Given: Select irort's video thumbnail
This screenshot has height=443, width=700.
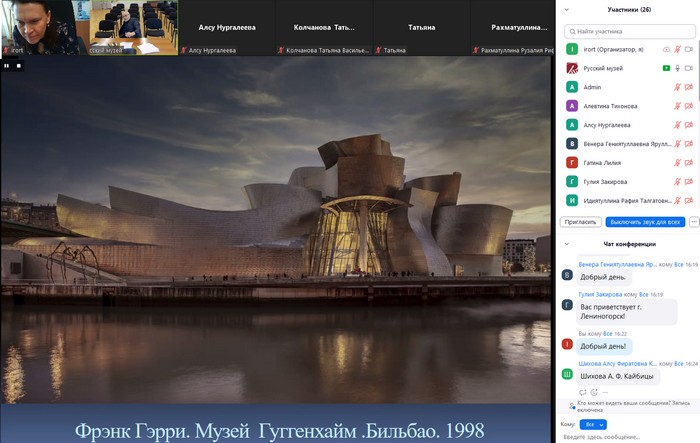Looking at the screenshot, I should click(45, 28).
